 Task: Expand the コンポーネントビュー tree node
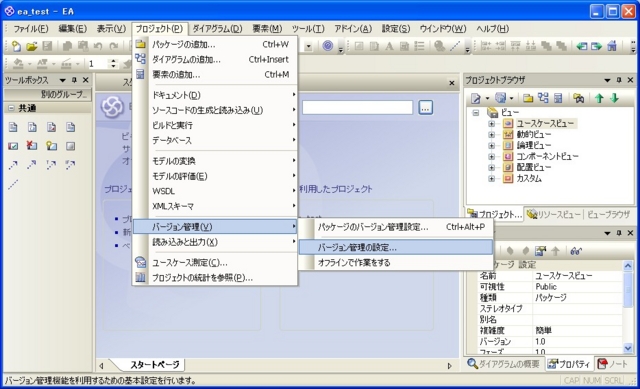click(x=491, y=156)
